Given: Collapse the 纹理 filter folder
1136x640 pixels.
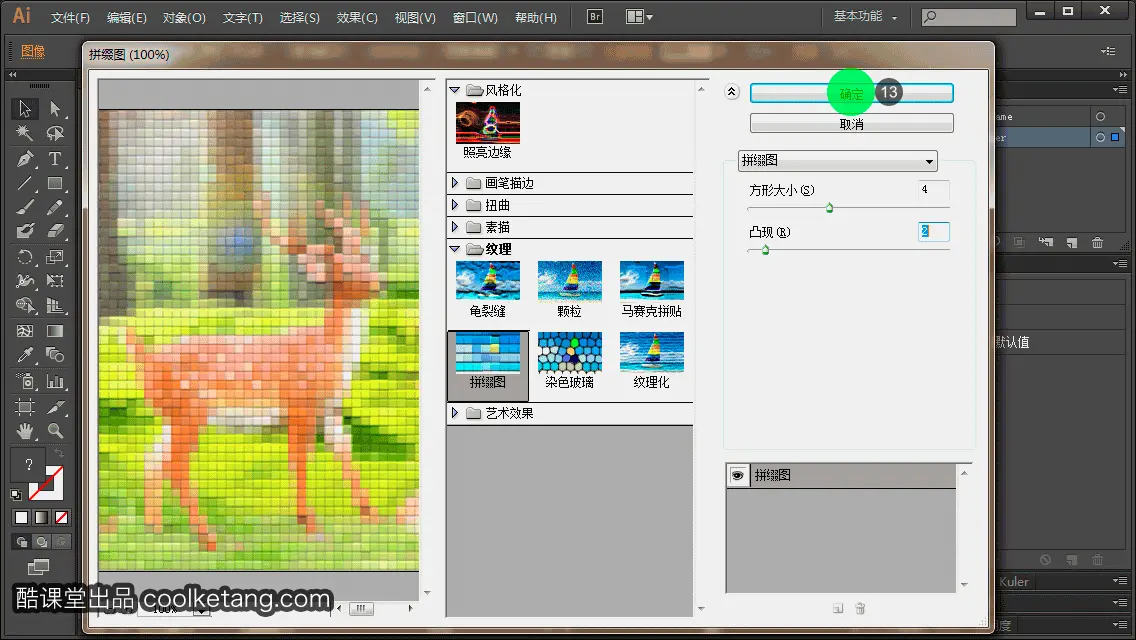Looking at the screenshot, I should tap(455, 249).
